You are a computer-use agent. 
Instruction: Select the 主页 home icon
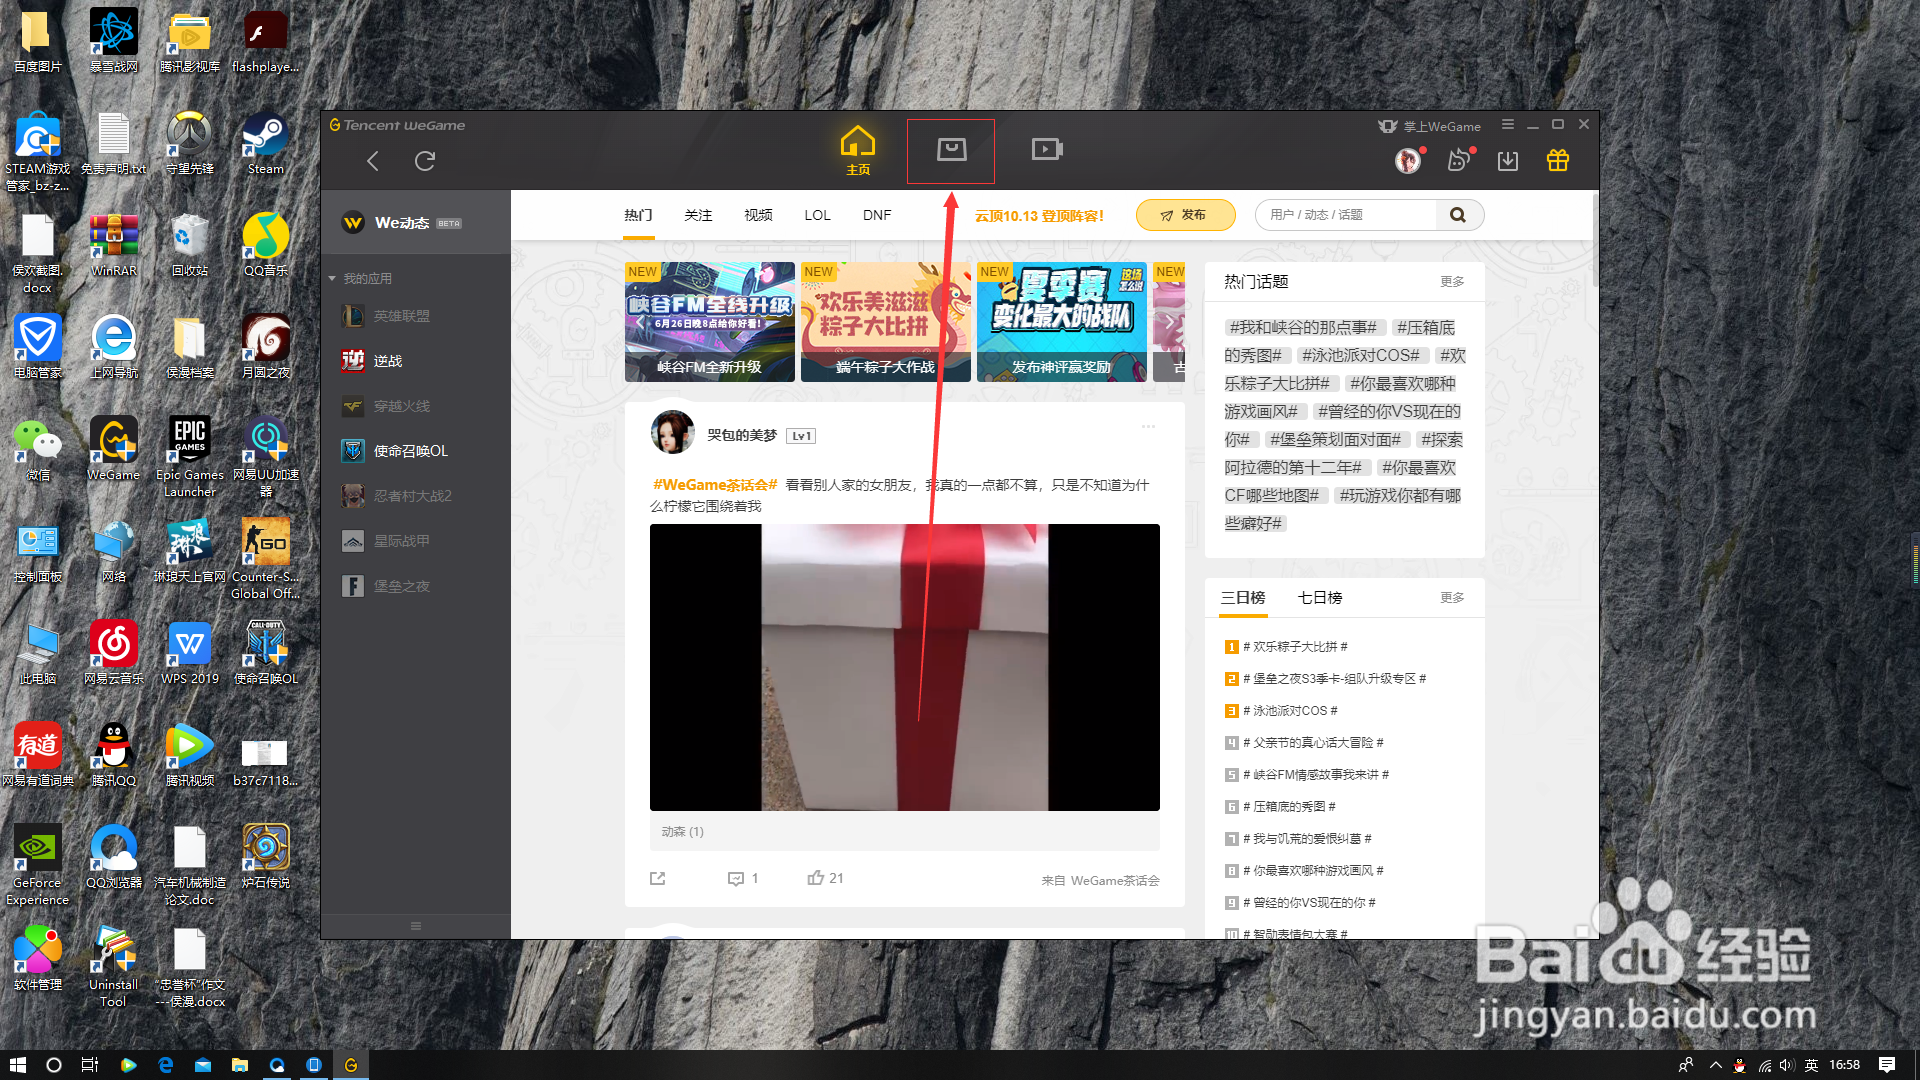pos(857,150)
